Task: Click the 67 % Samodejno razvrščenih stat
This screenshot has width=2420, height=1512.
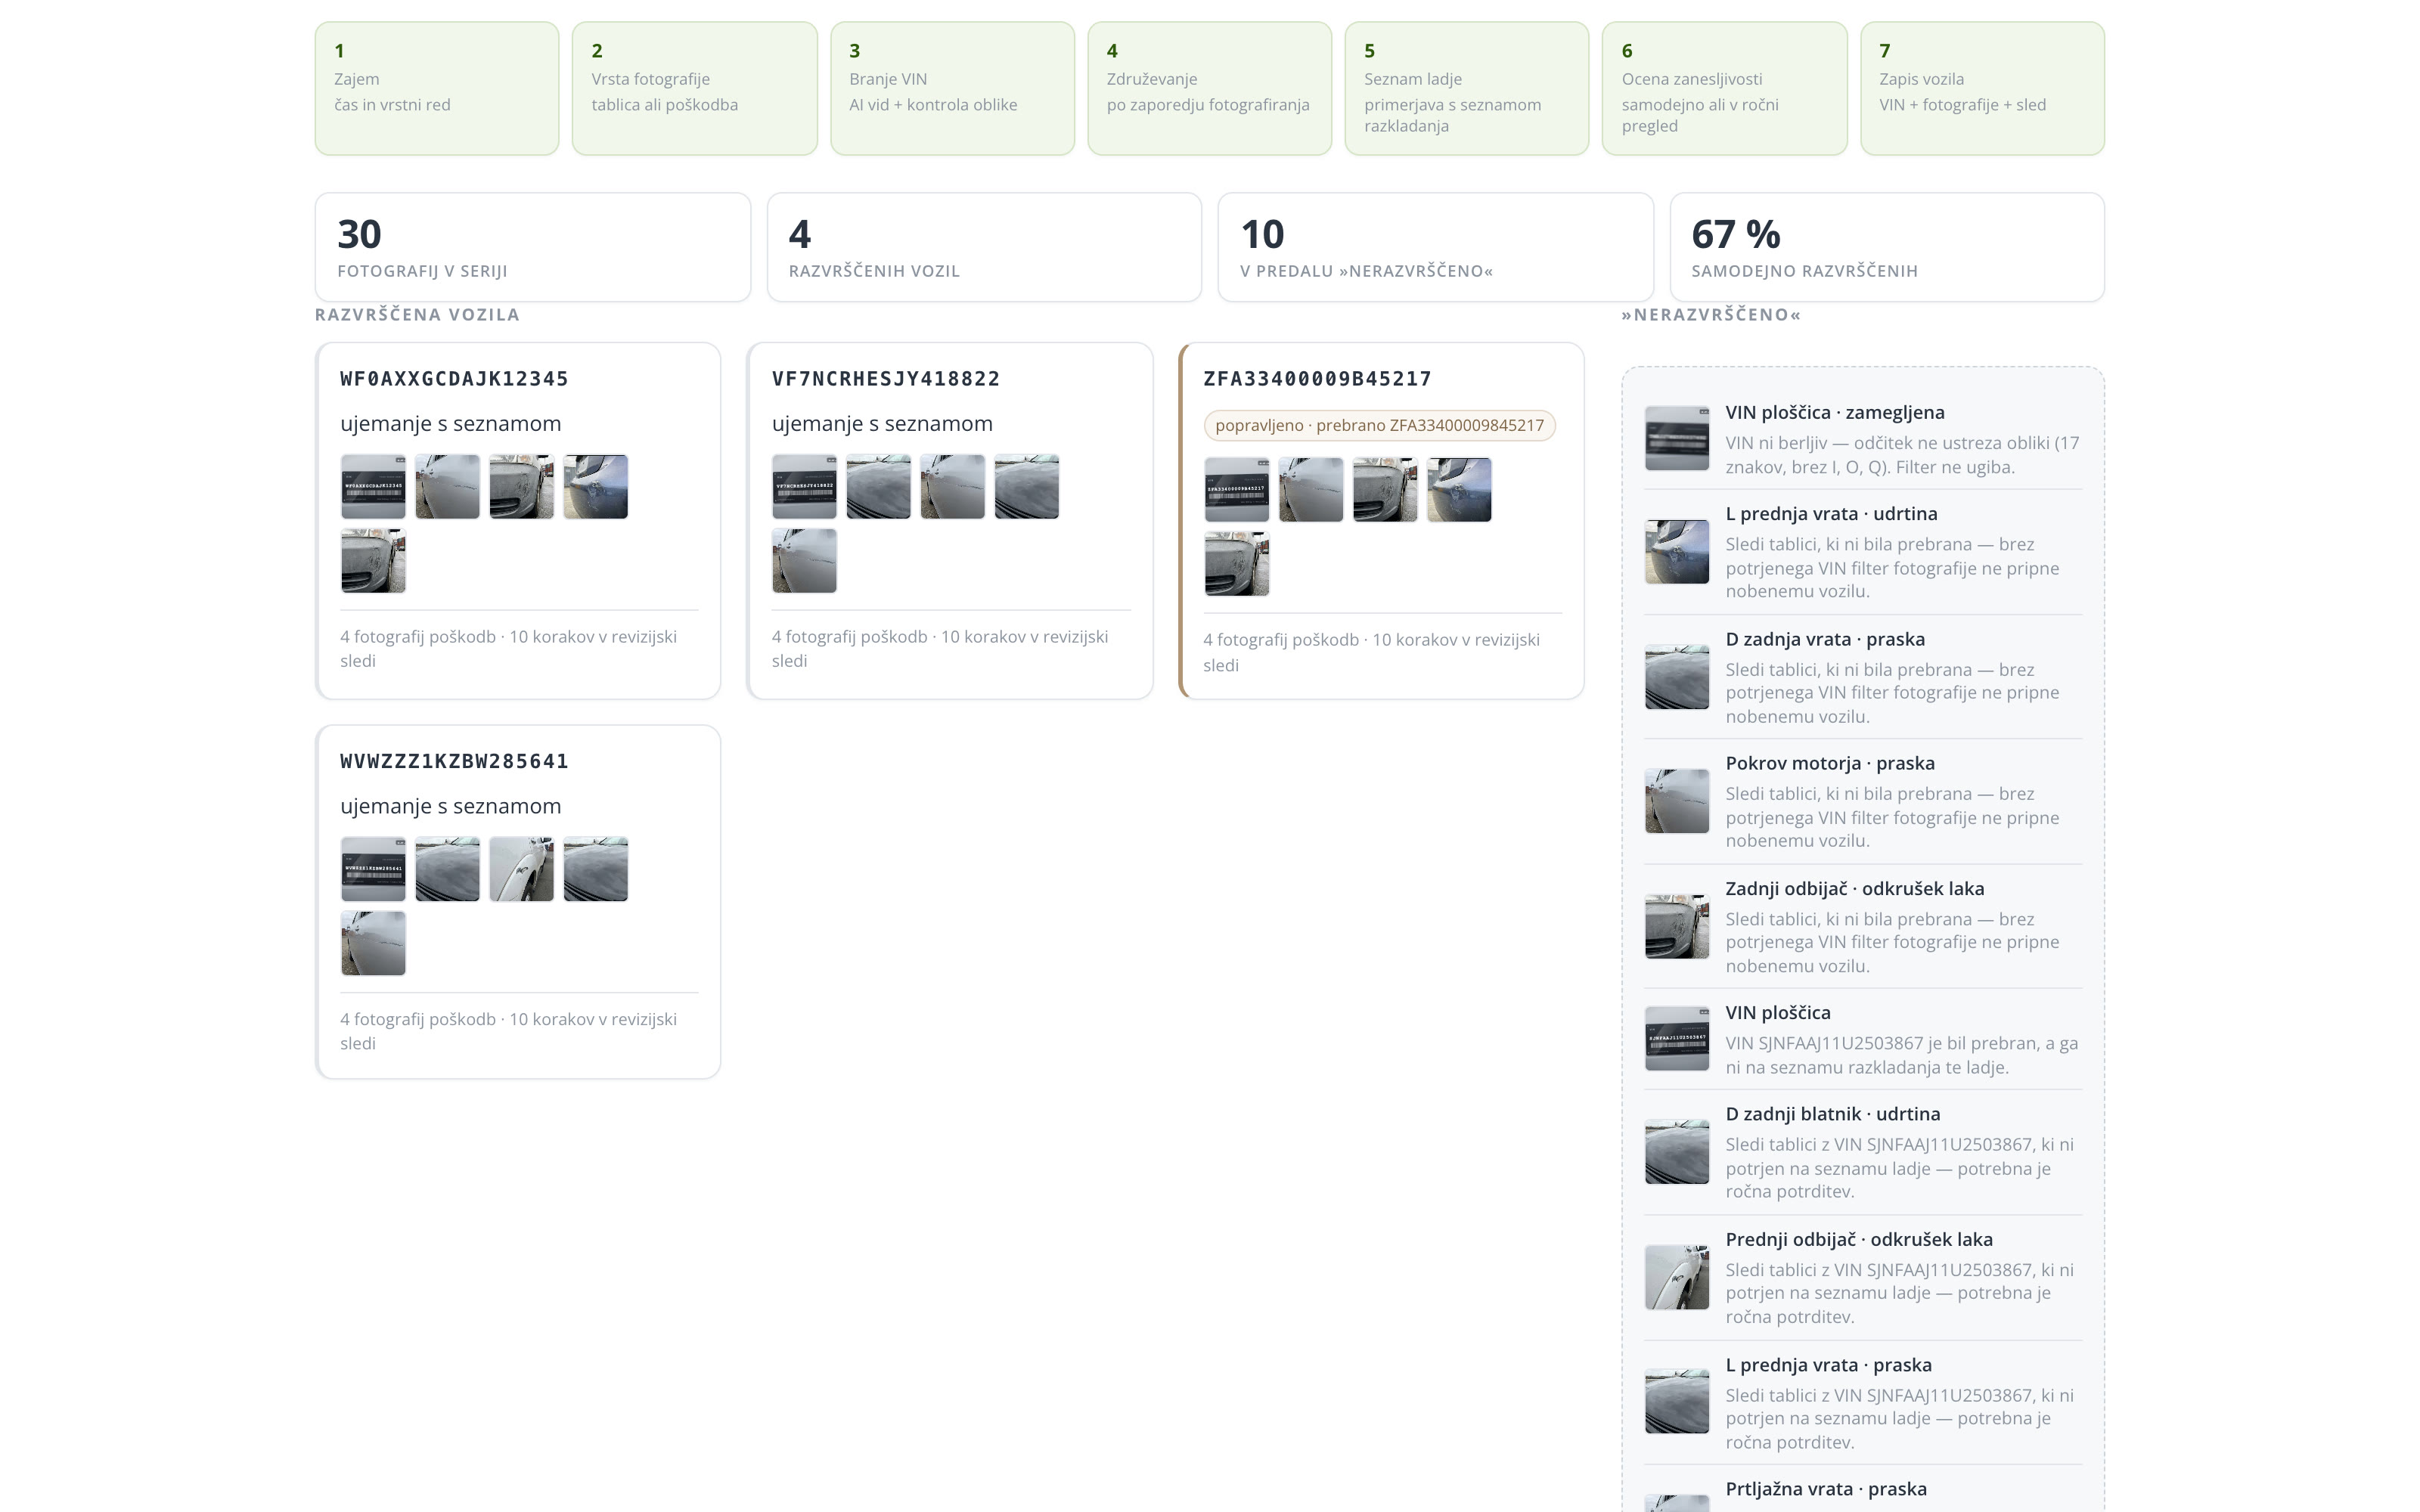Action: coord(1887,247)
